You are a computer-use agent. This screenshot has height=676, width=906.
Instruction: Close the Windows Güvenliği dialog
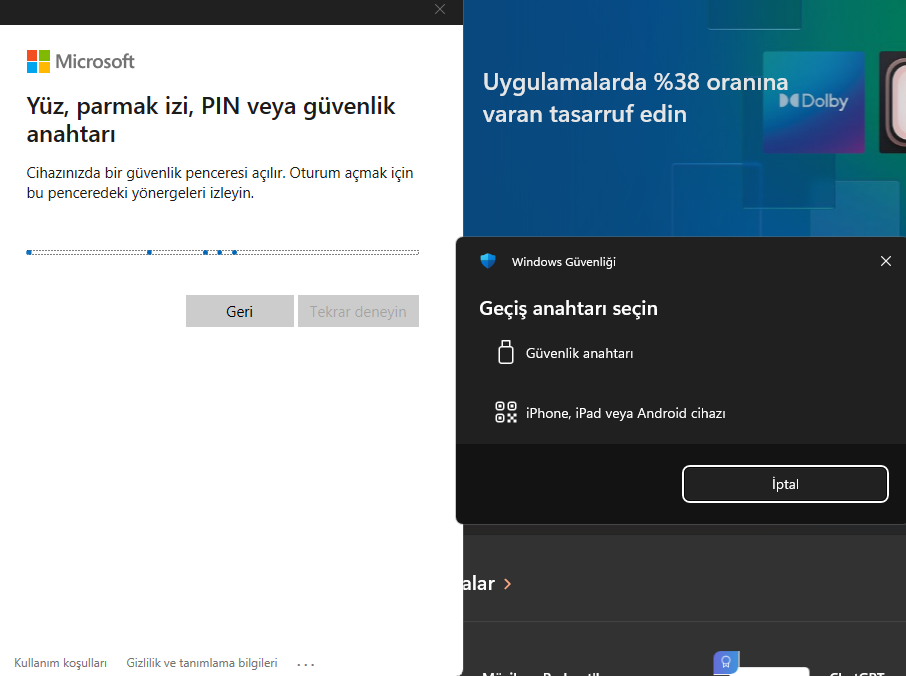tap(886, 261)
